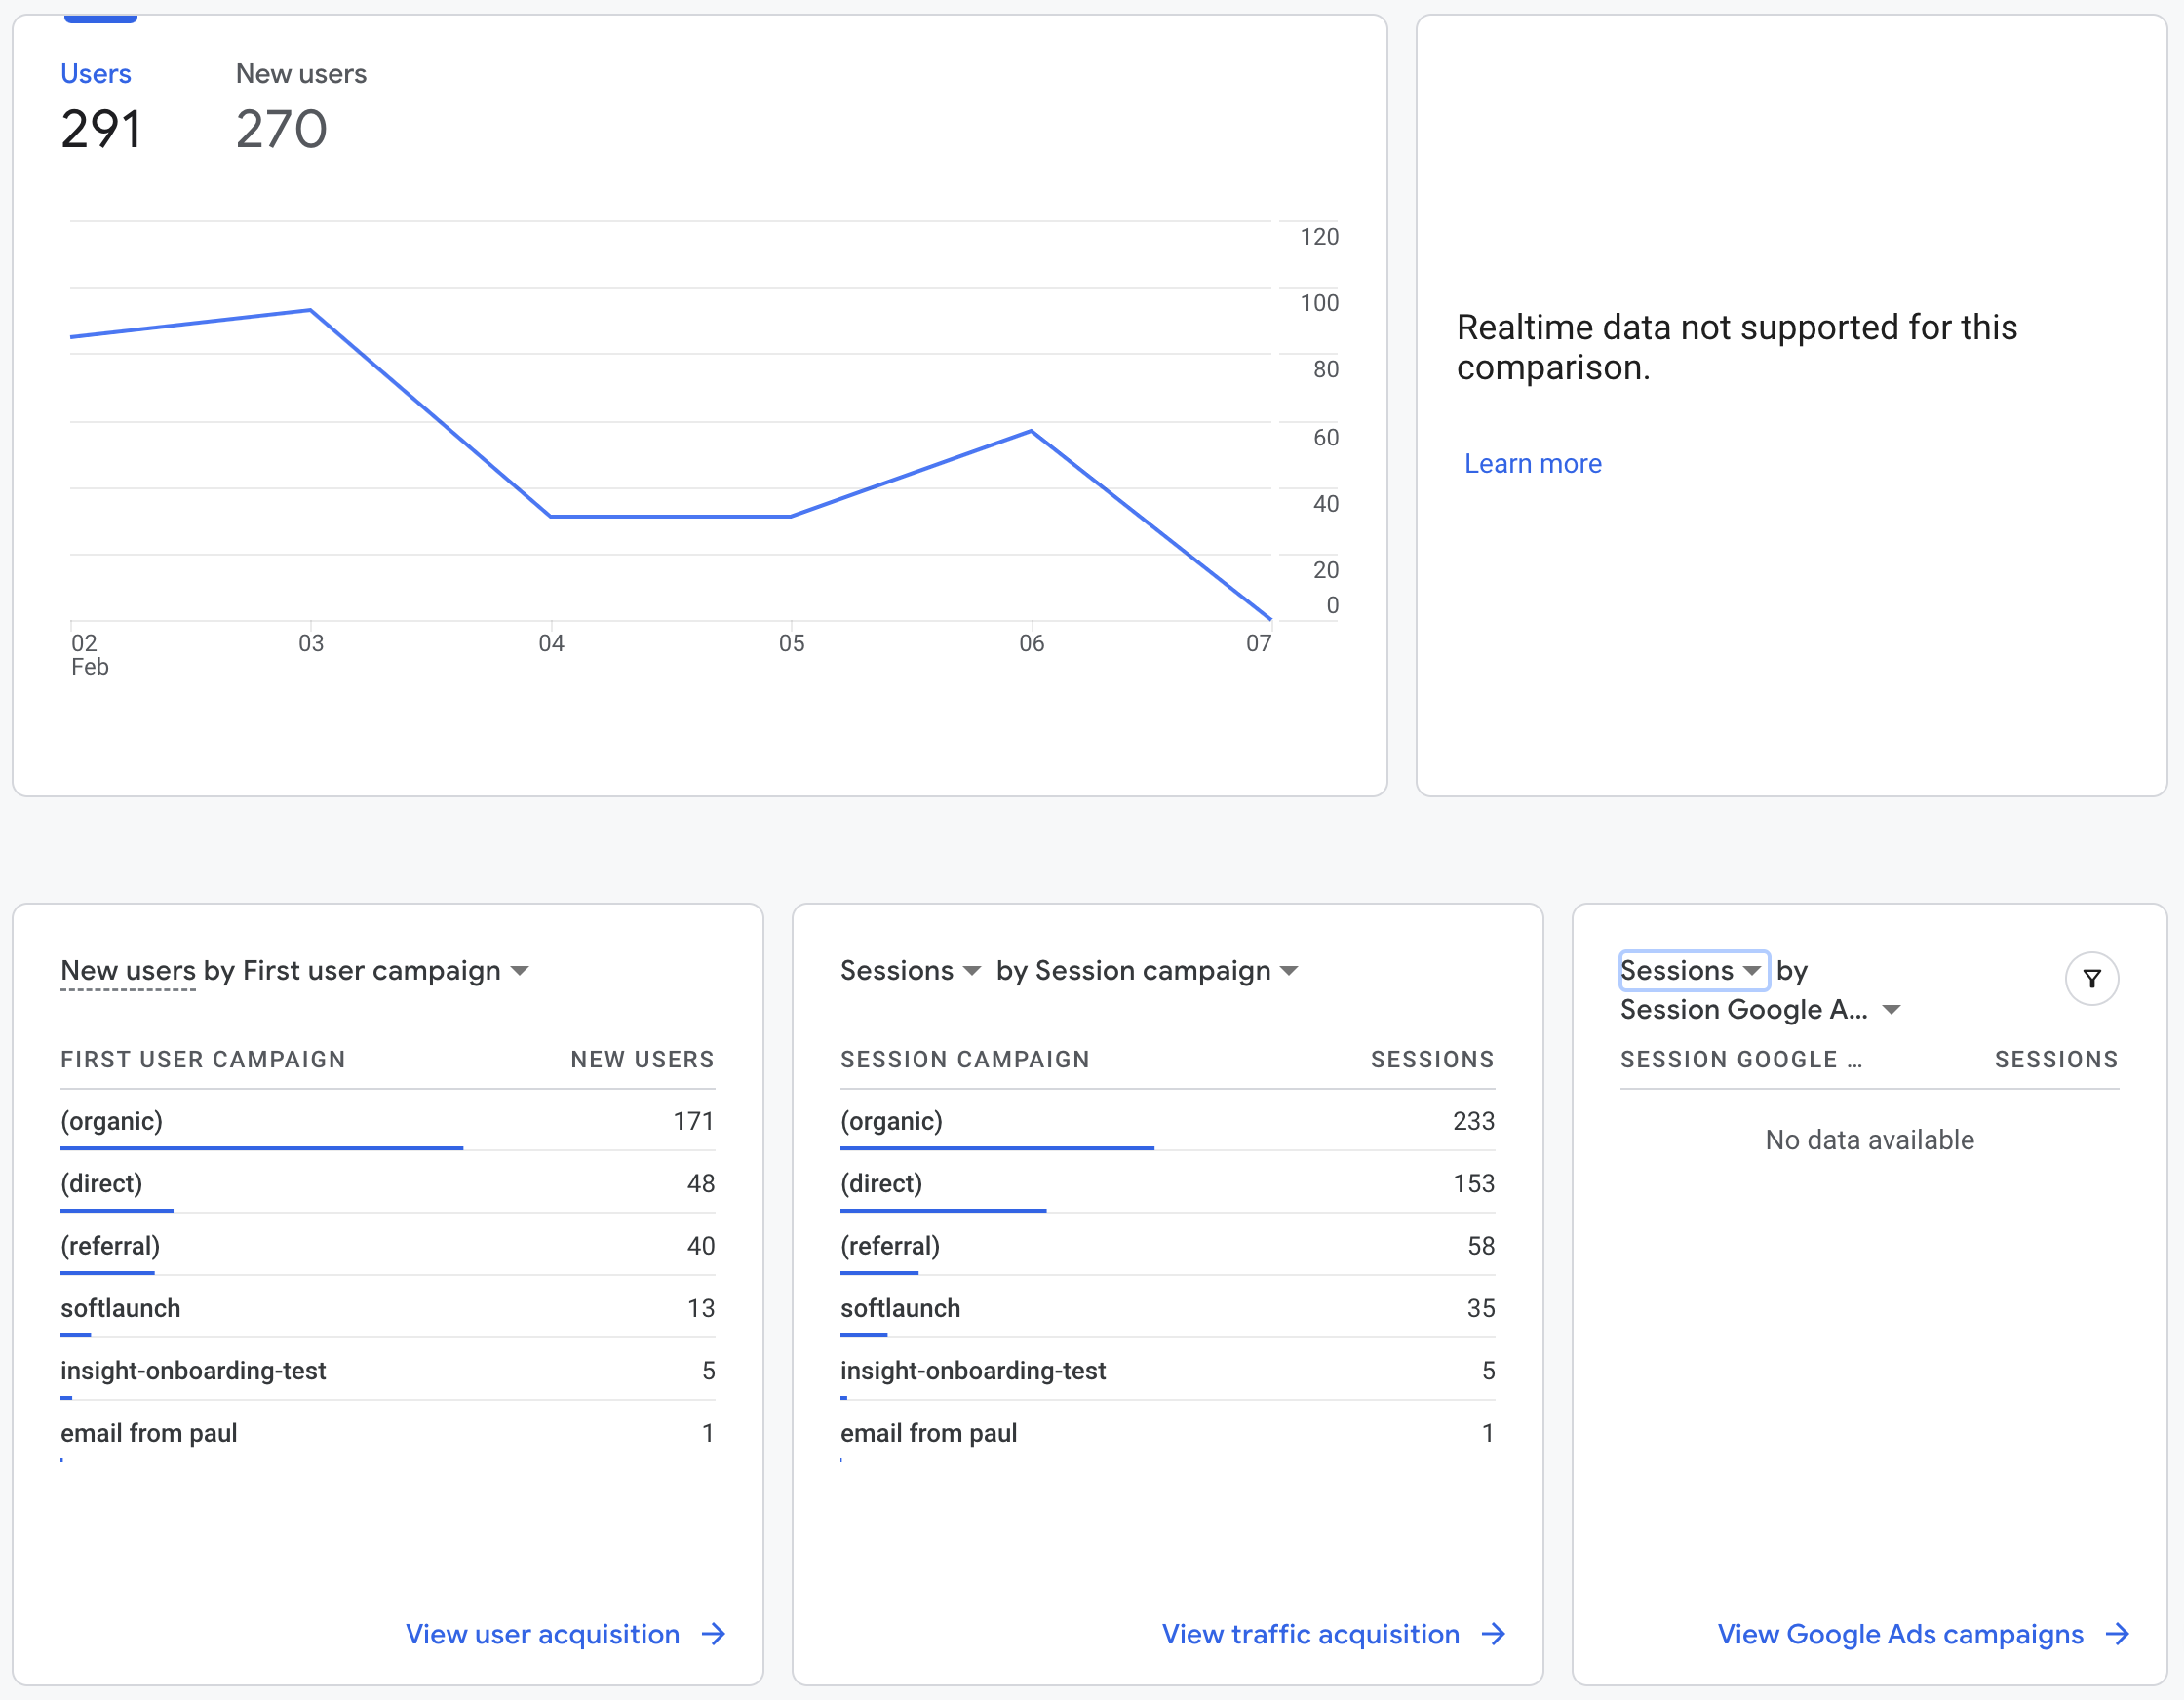
Task: Open the Learn more link
Action: 1533,464
